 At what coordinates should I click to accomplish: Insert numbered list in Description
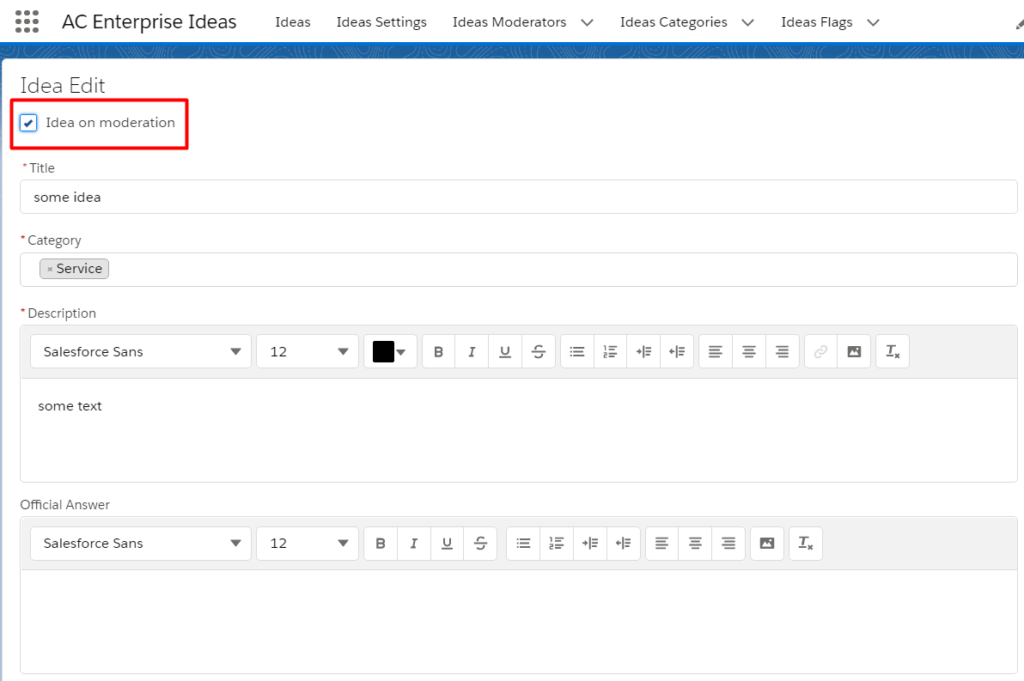tap(610, 351)
